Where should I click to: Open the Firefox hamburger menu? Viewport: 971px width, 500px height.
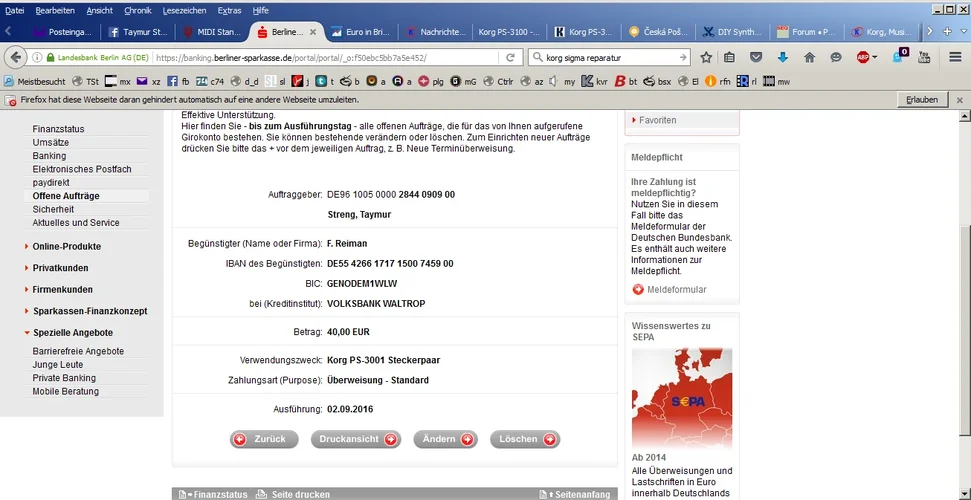pyautogui.click(x=955, y=58)
